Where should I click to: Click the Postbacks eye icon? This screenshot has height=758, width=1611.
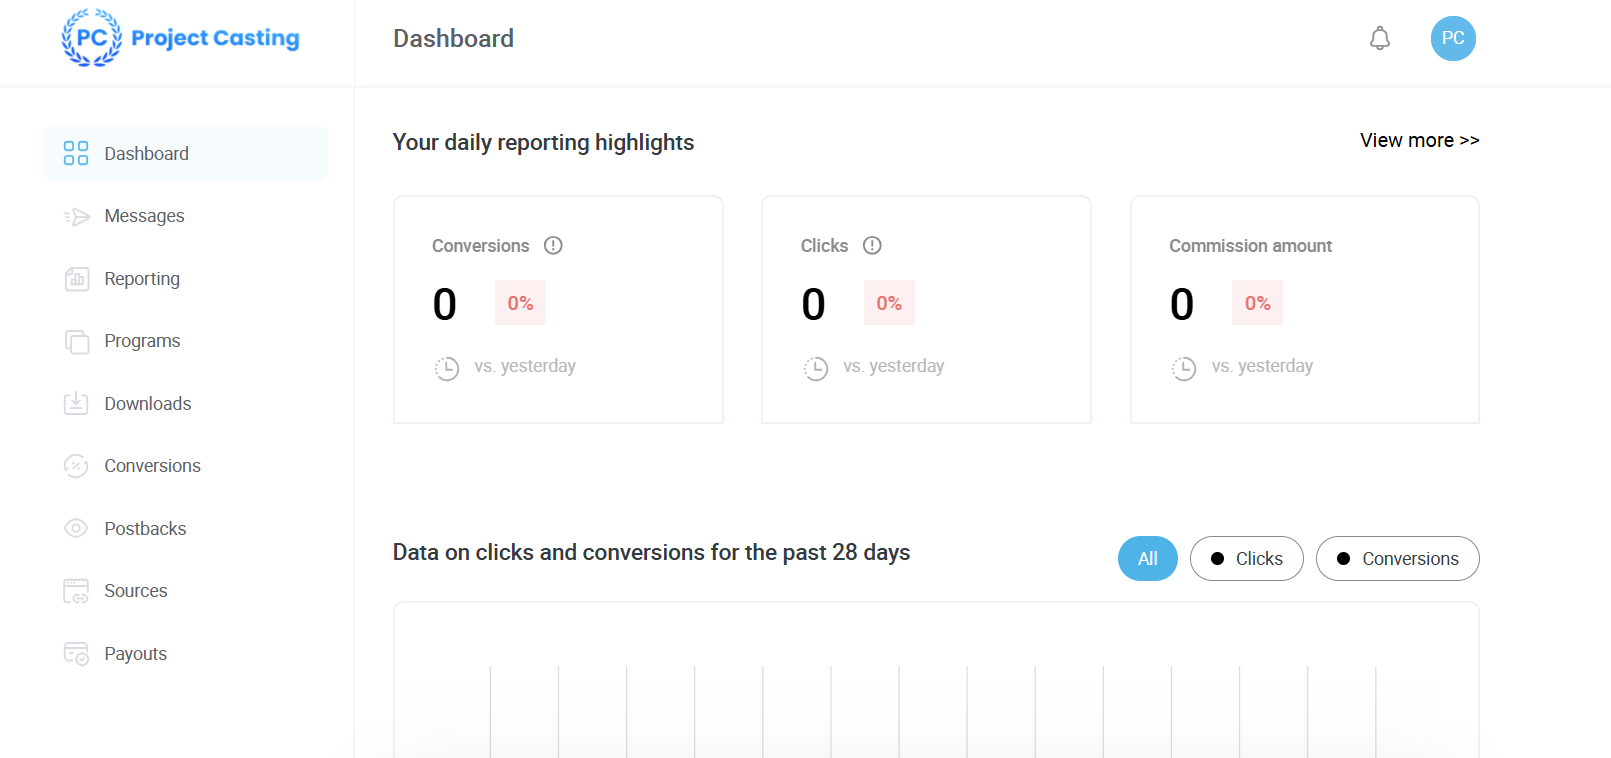coord(76,529)
